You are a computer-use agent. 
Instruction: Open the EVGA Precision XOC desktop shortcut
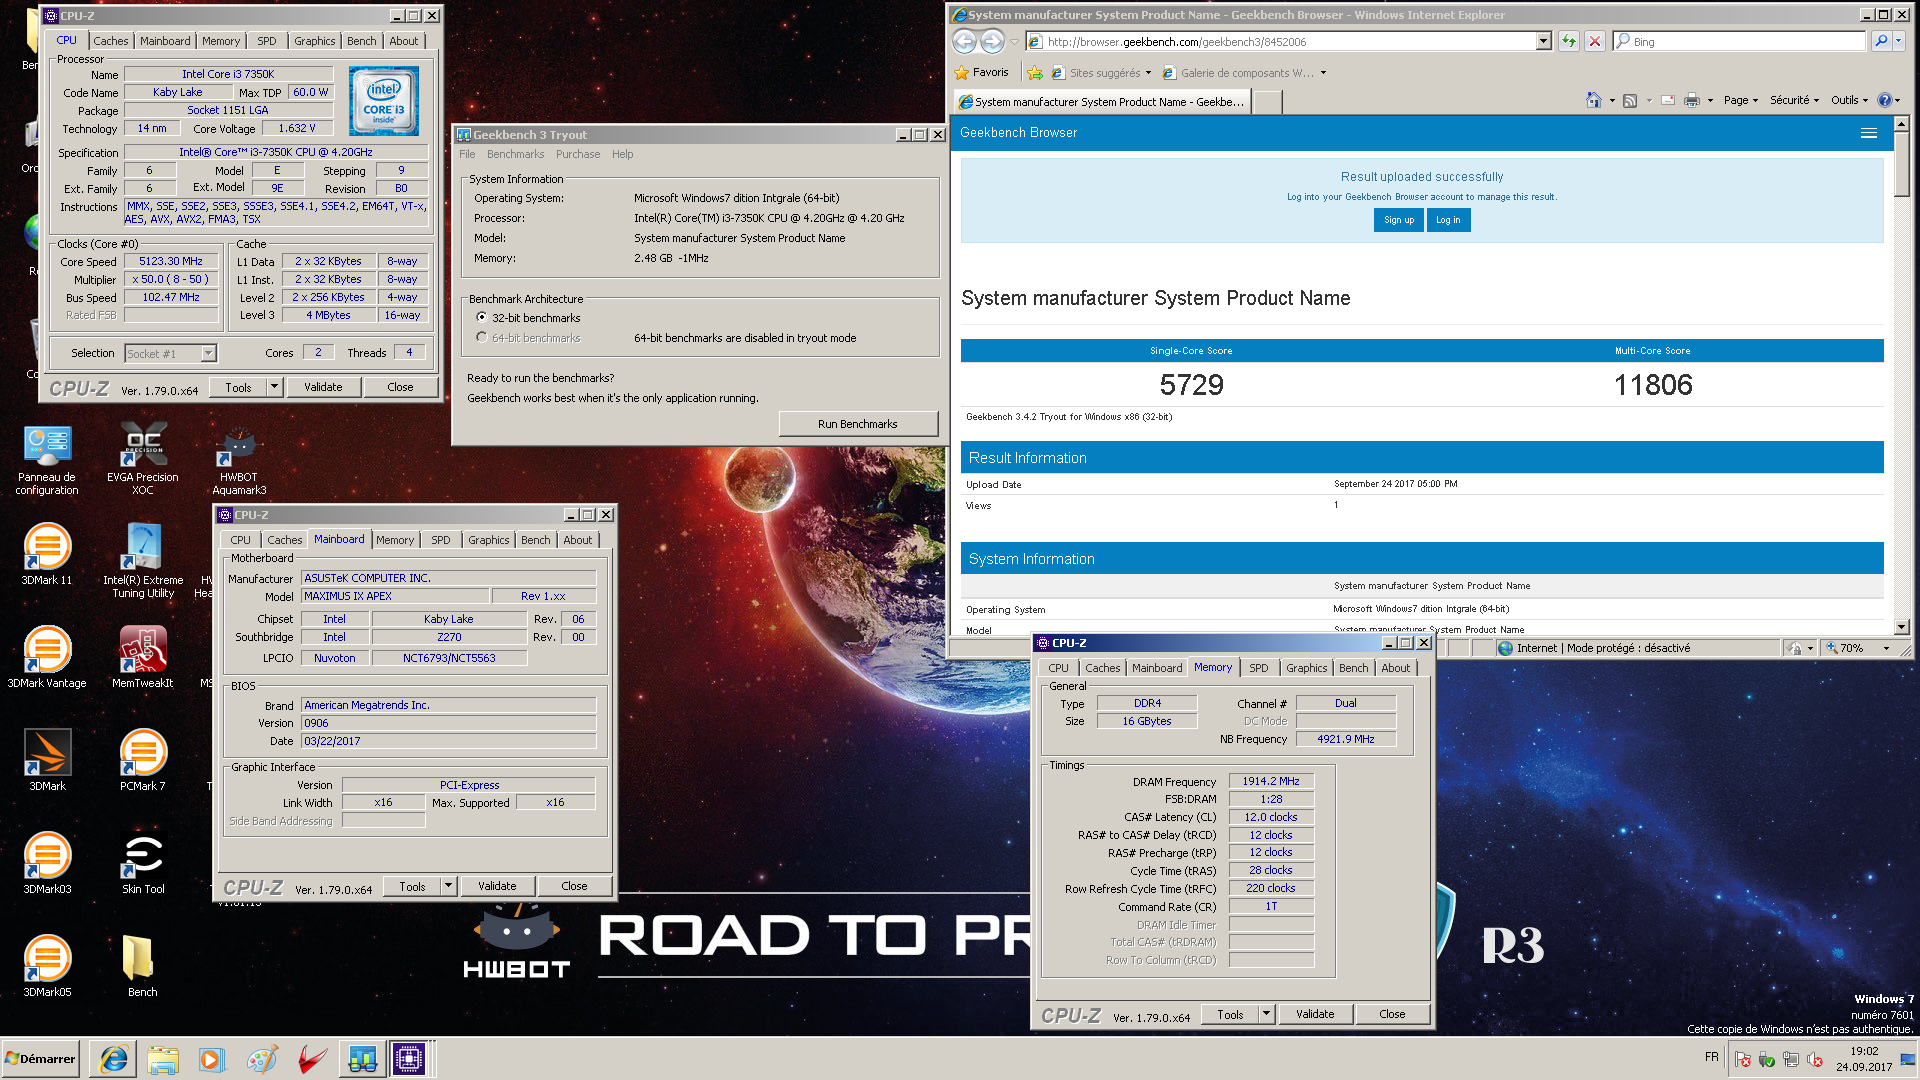point(143,458)
